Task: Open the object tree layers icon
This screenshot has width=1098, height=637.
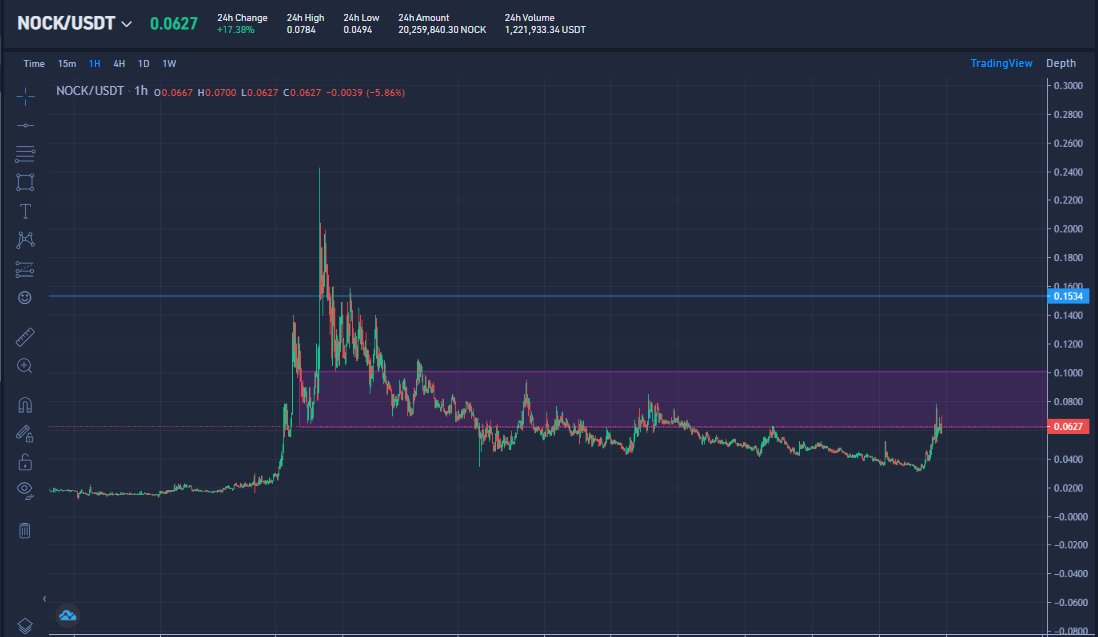Action: point(25,626)
